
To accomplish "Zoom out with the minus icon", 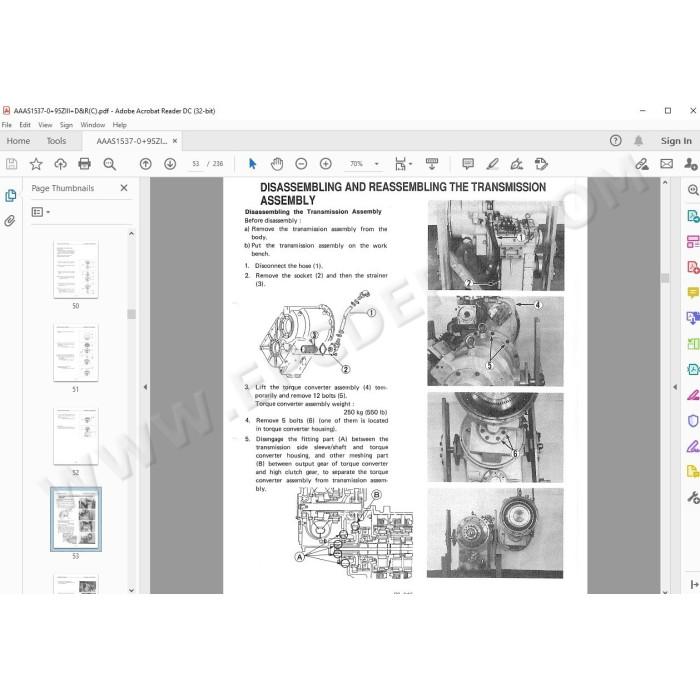I will (301, 164).
